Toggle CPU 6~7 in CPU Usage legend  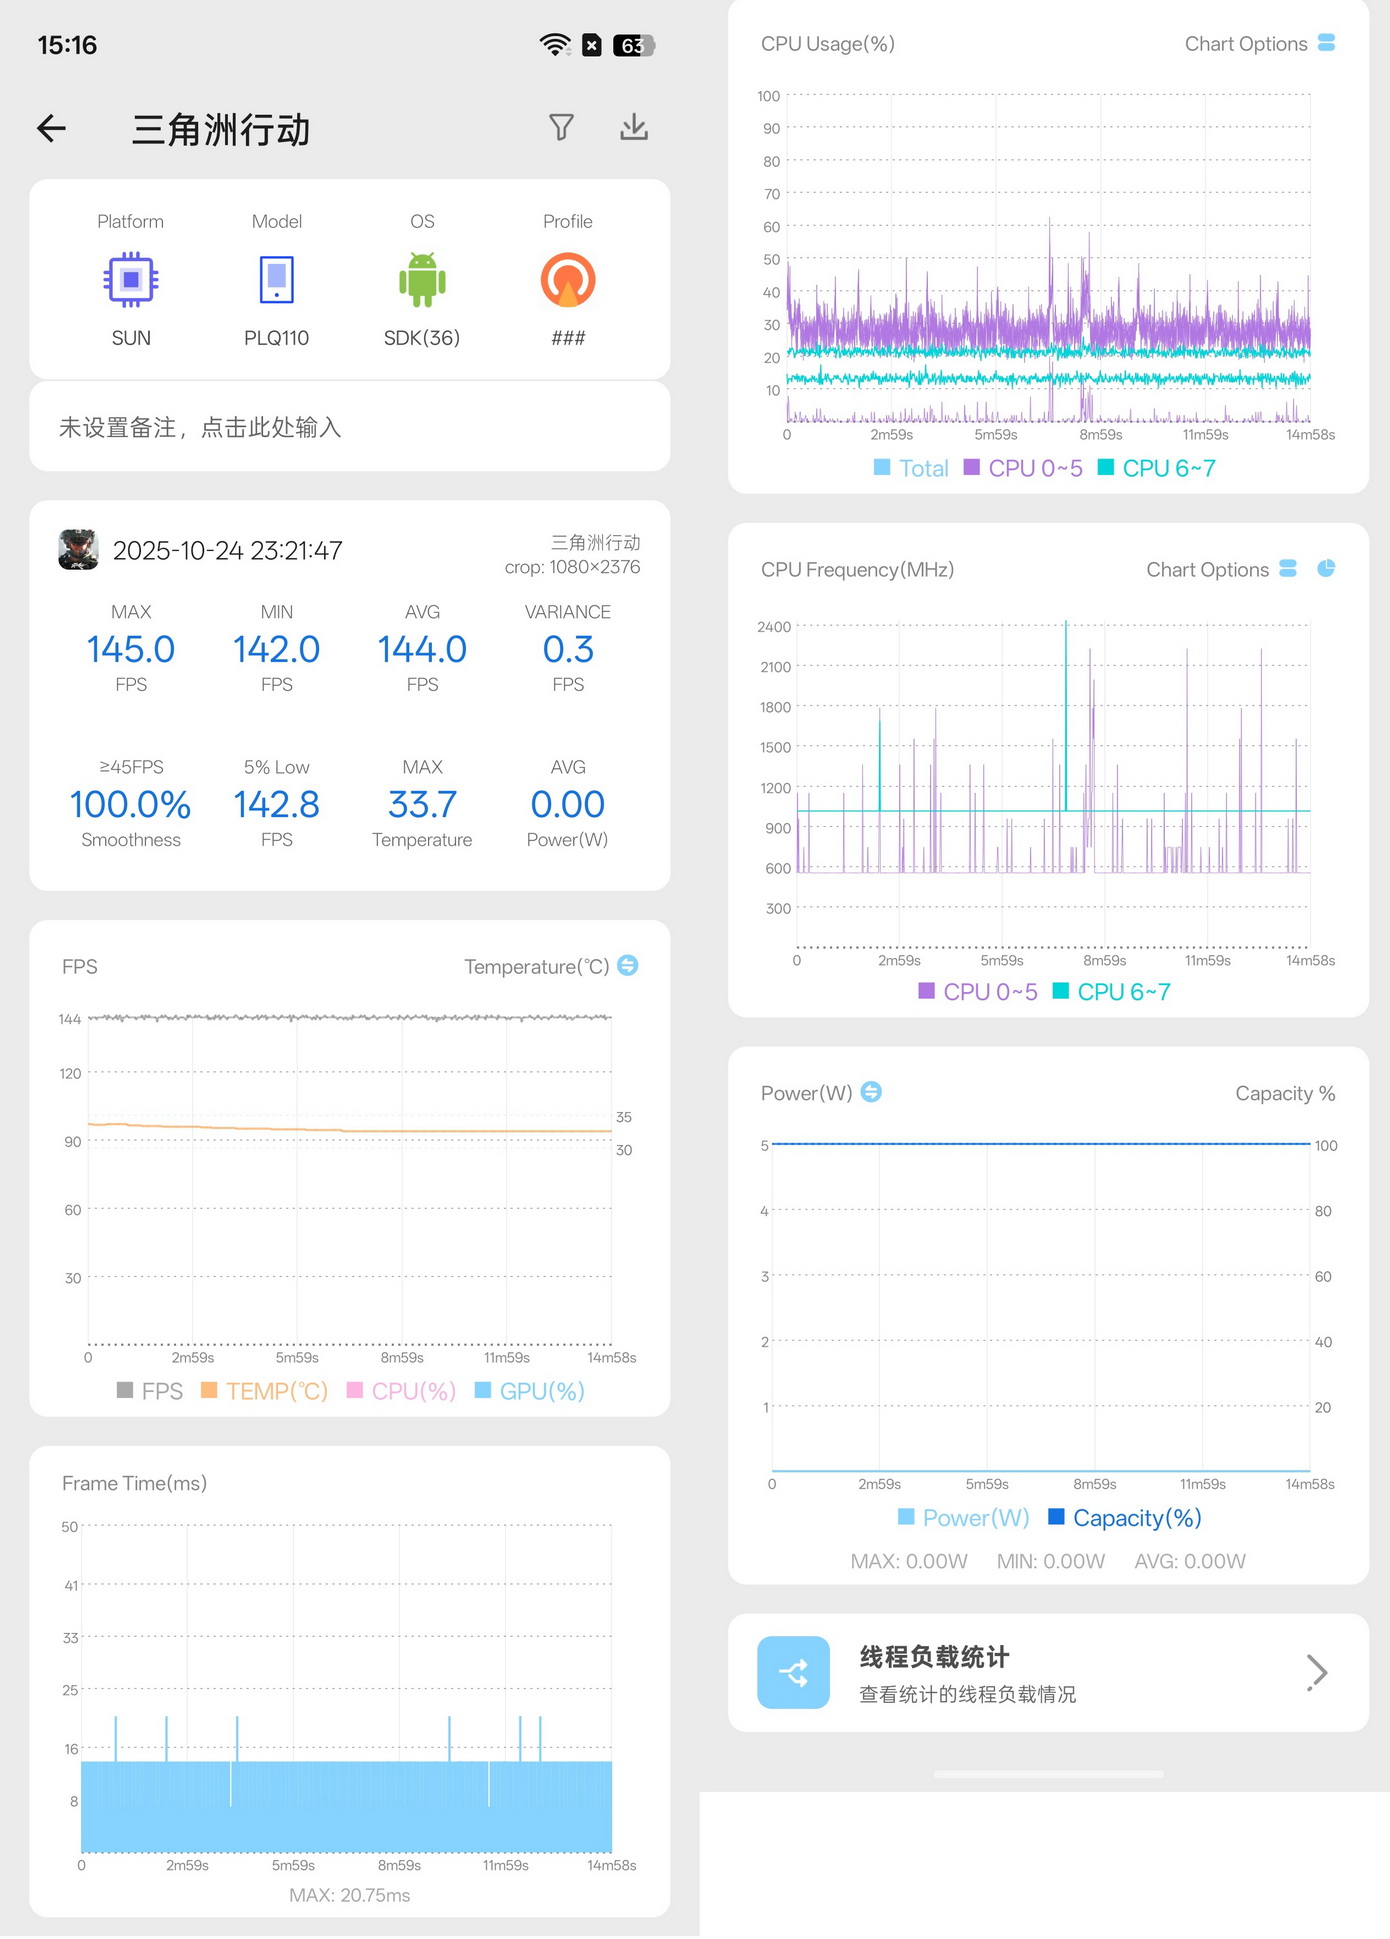coord(1157,468)
